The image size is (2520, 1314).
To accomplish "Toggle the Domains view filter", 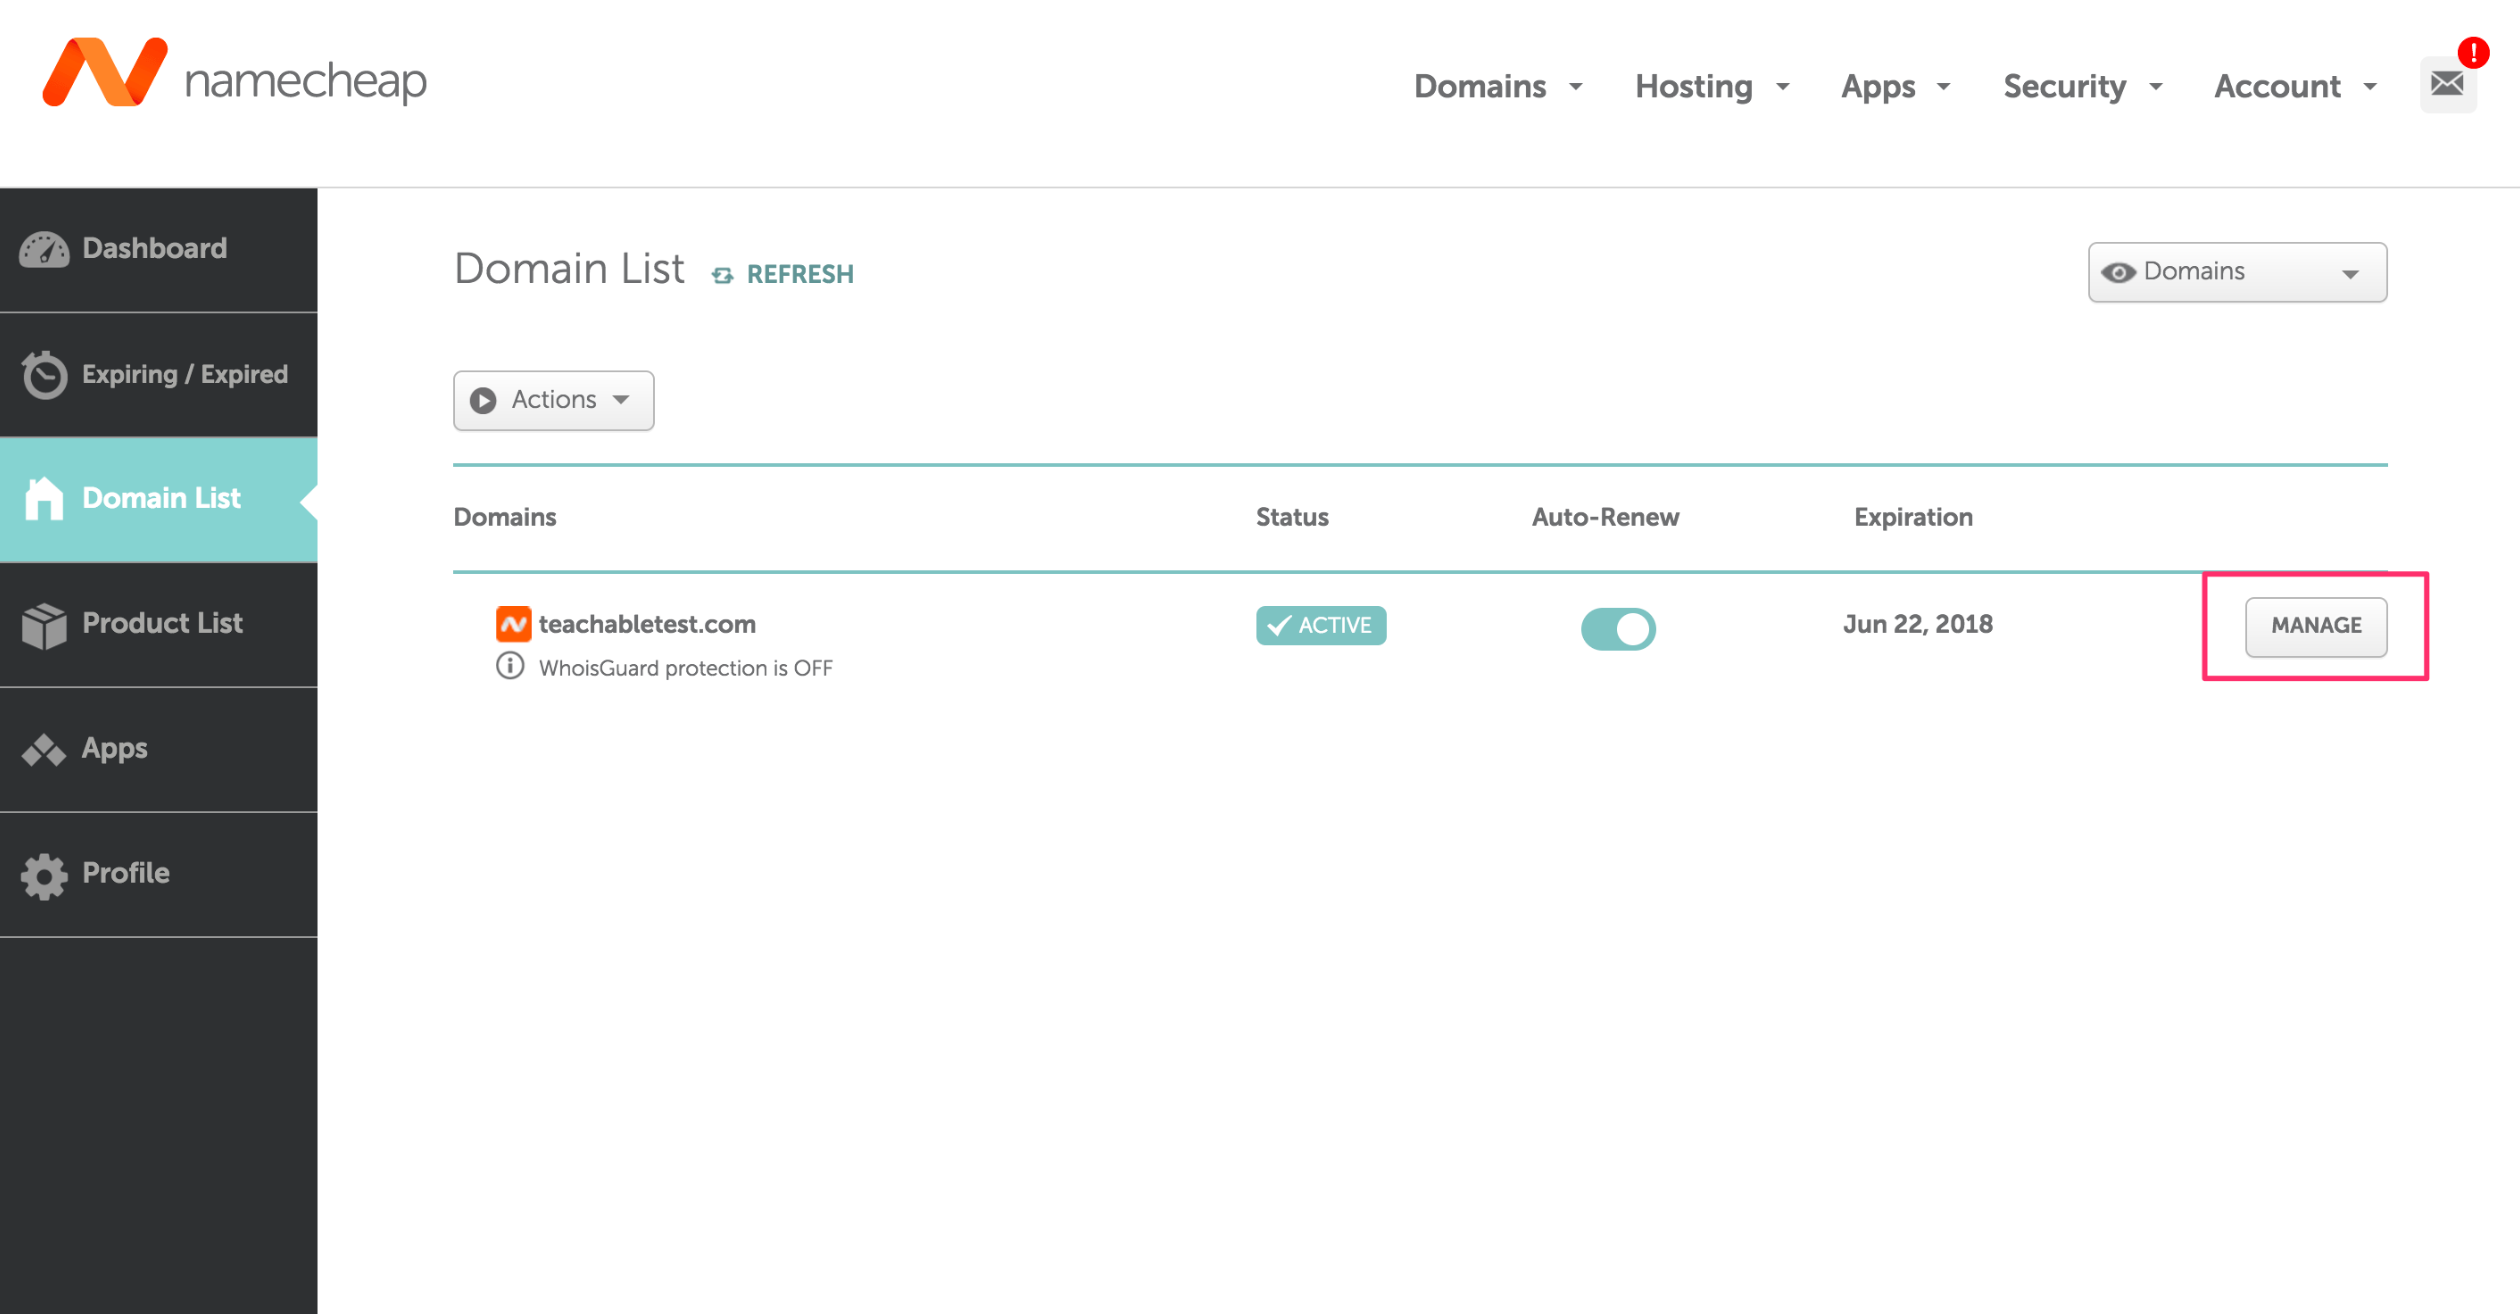I will tap(2235, 272).
